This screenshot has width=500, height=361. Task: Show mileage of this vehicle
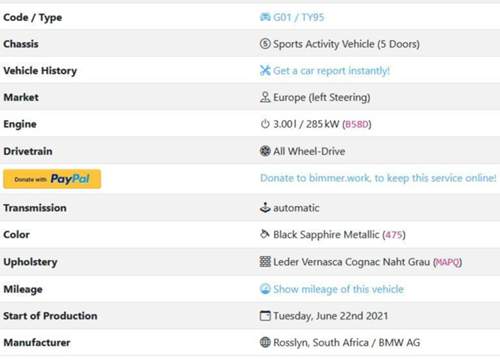tap(338, 289)
